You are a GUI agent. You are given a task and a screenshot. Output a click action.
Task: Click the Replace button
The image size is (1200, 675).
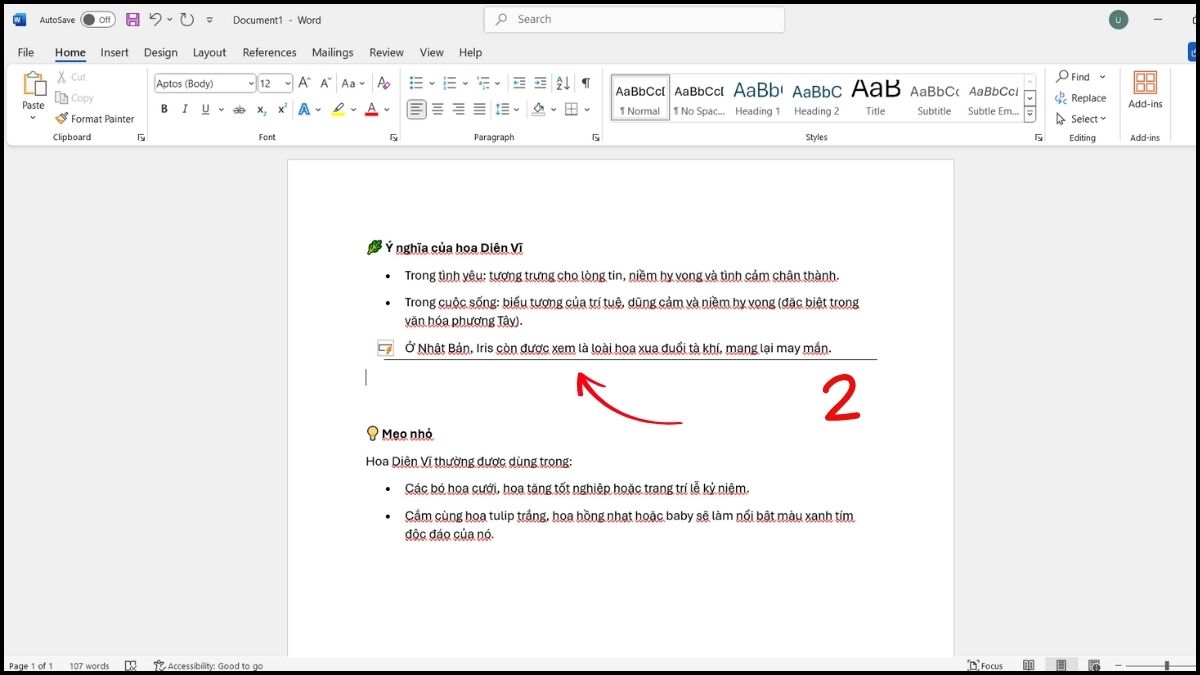tap(1081, 98)
